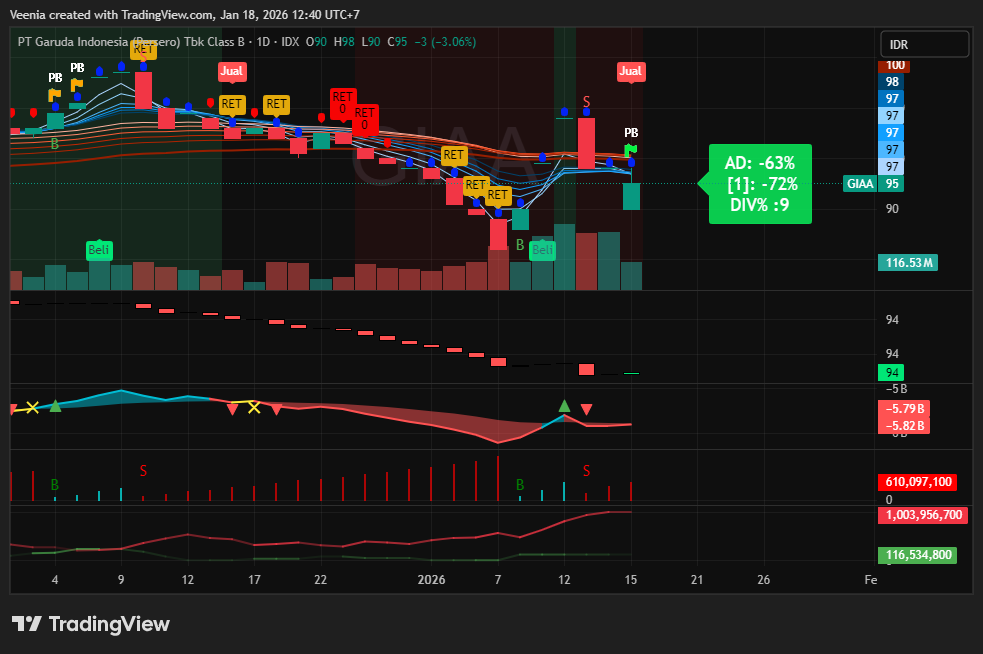
Task: Click the white 'PB' label above the green flag
Action: click(x=631, y=133)
